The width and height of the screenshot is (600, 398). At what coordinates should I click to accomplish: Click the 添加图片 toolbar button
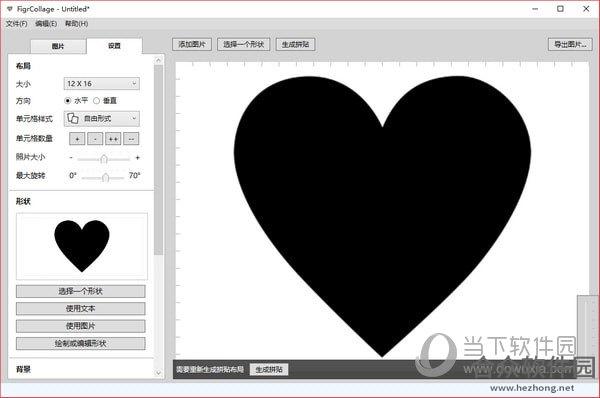click(192, 44)
